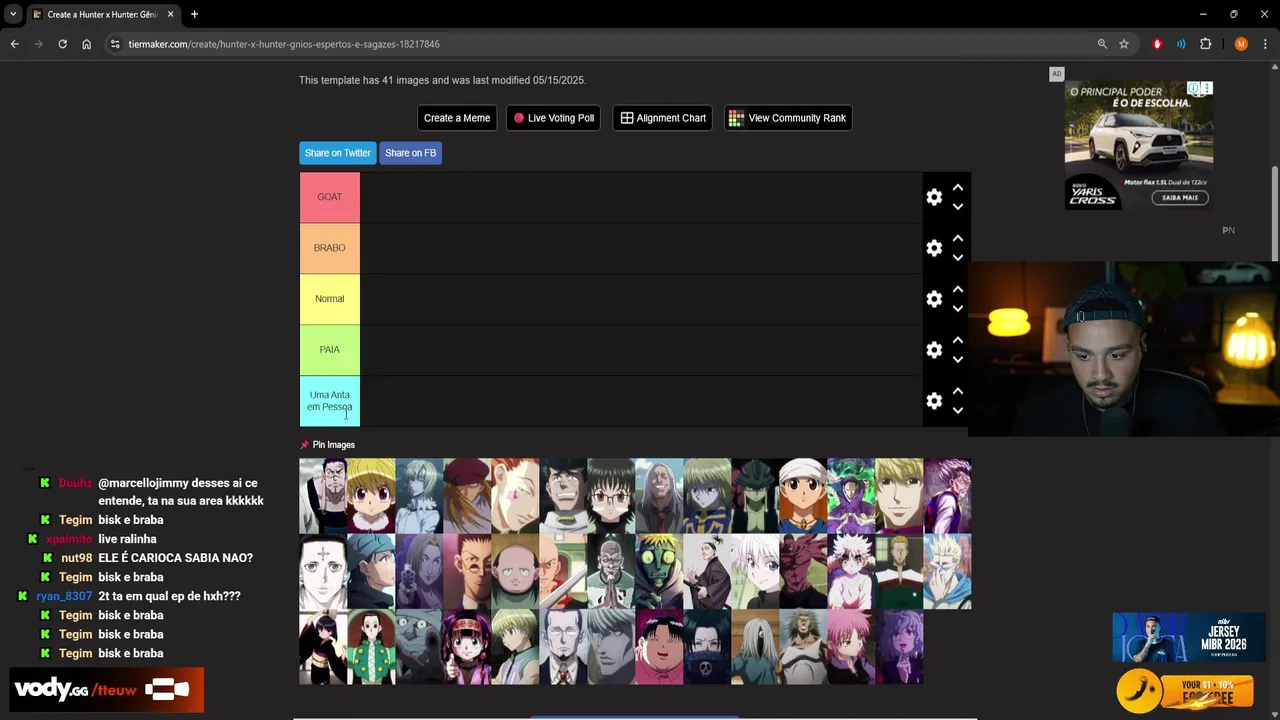Move Uma Anta em Pessoa row up
The height and width of the screenshot is (720, 1280).
click(957, 391)
